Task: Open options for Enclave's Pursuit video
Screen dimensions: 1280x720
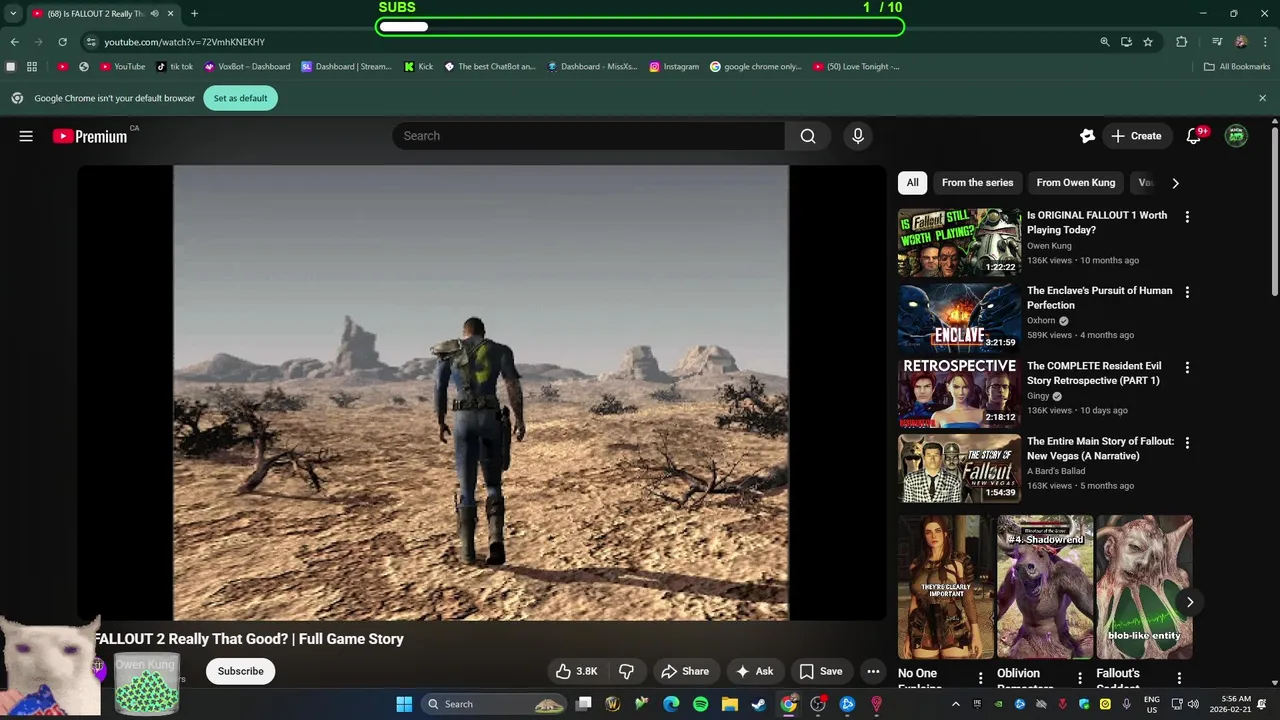Action: click(1187, 292)
